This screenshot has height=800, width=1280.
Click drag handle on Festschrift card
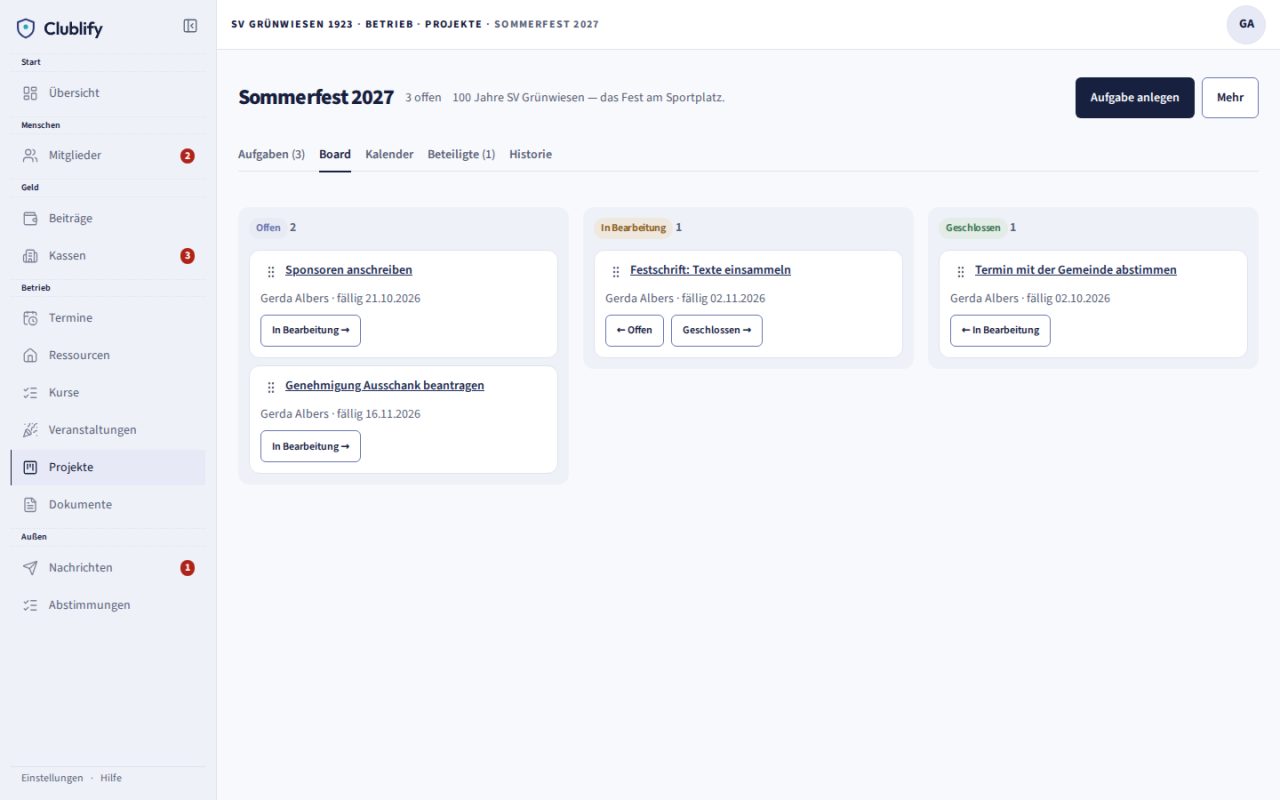616,271
